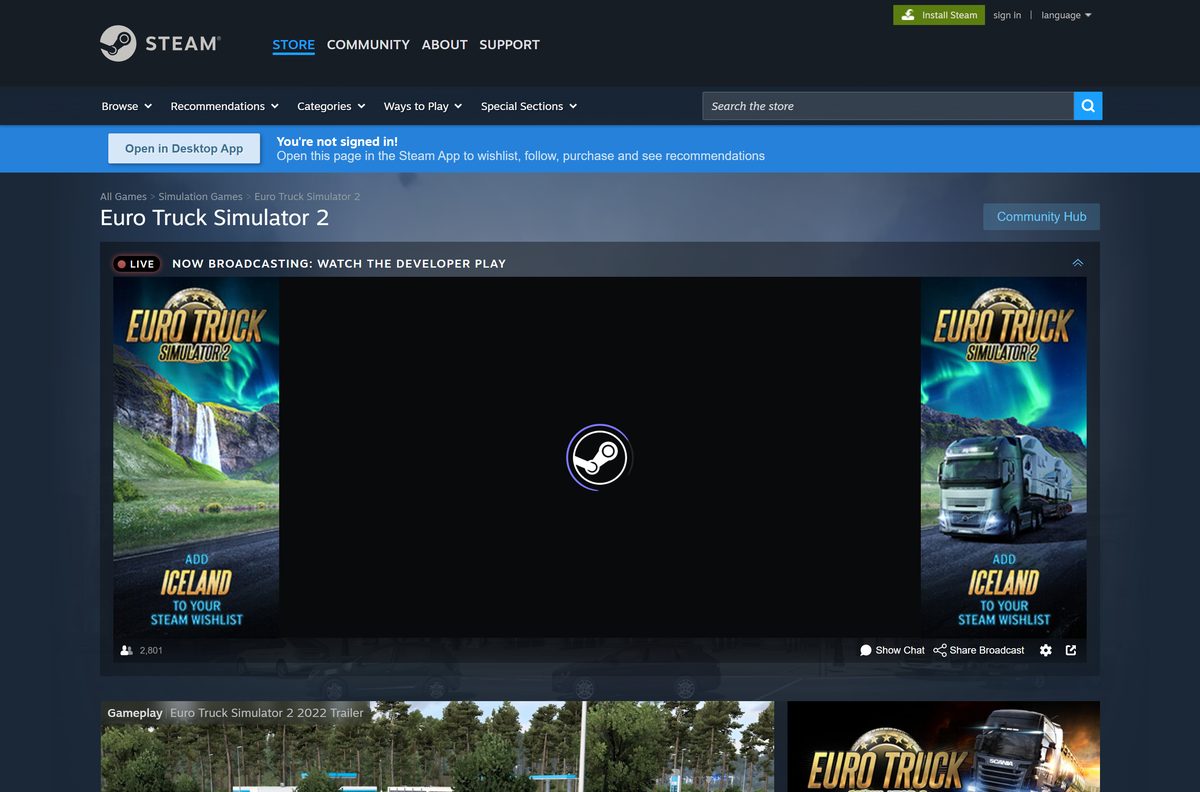
Task: Go to the COMMUNITY tab
Action: tap(368, 45)
